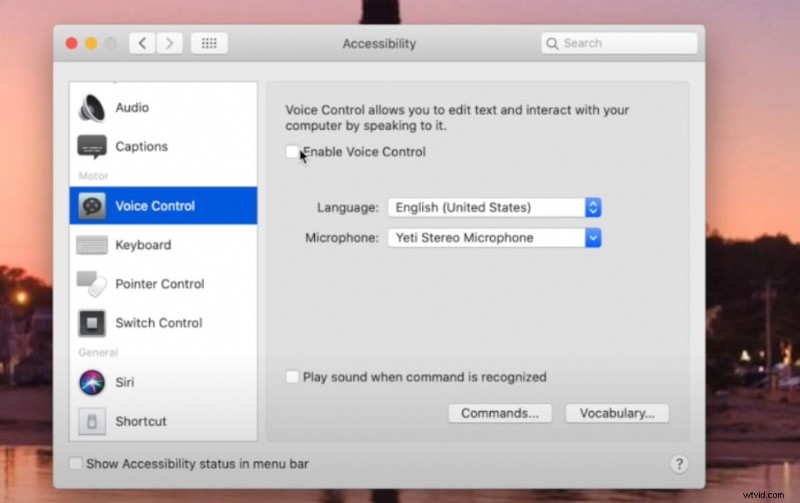This screenshot has height=503, width=800.
Task: Select Voice Control label in the sidebar
Action: tap(155, 206)
